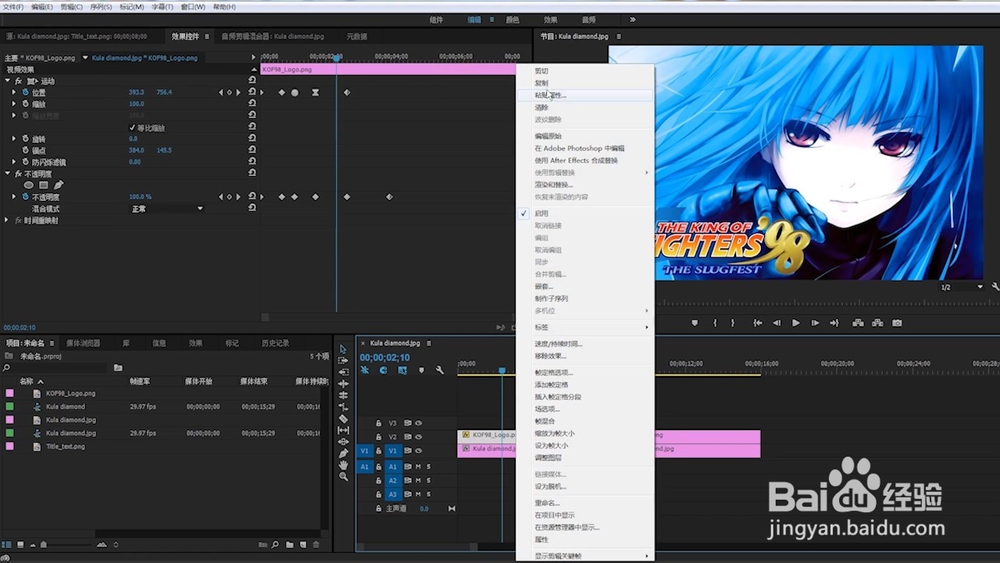Click pink label swatch of Title_text.png
1000x563 pixels.
click(10, 447)
